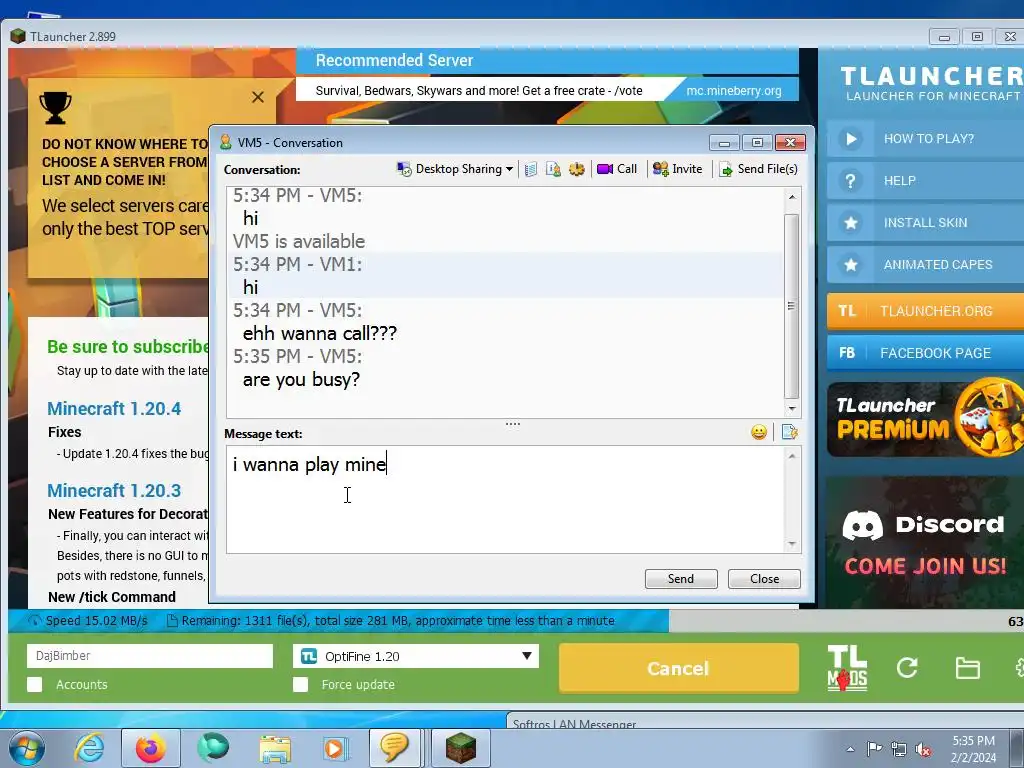Switch to TLauncher Minecraft block taskbar icon
The width and height of the screenshot is (1024, 768).
460,748
